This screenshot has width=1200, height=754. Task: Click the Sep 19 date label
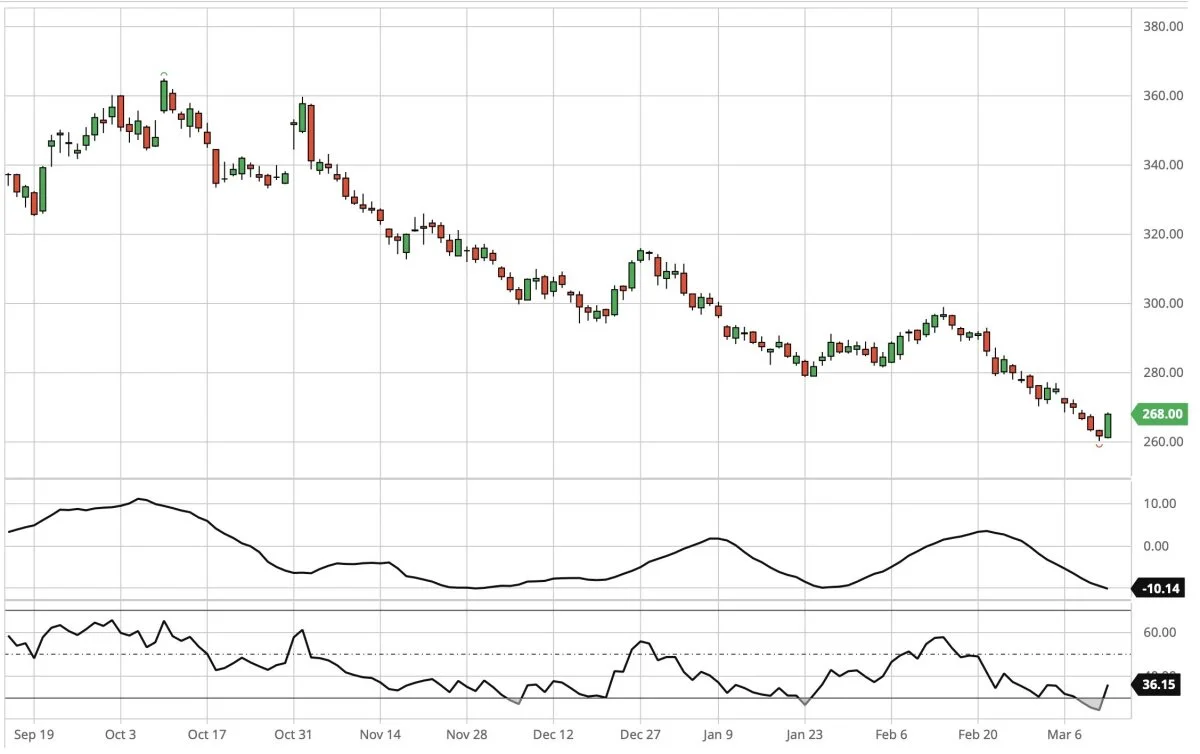click(33, 734)
